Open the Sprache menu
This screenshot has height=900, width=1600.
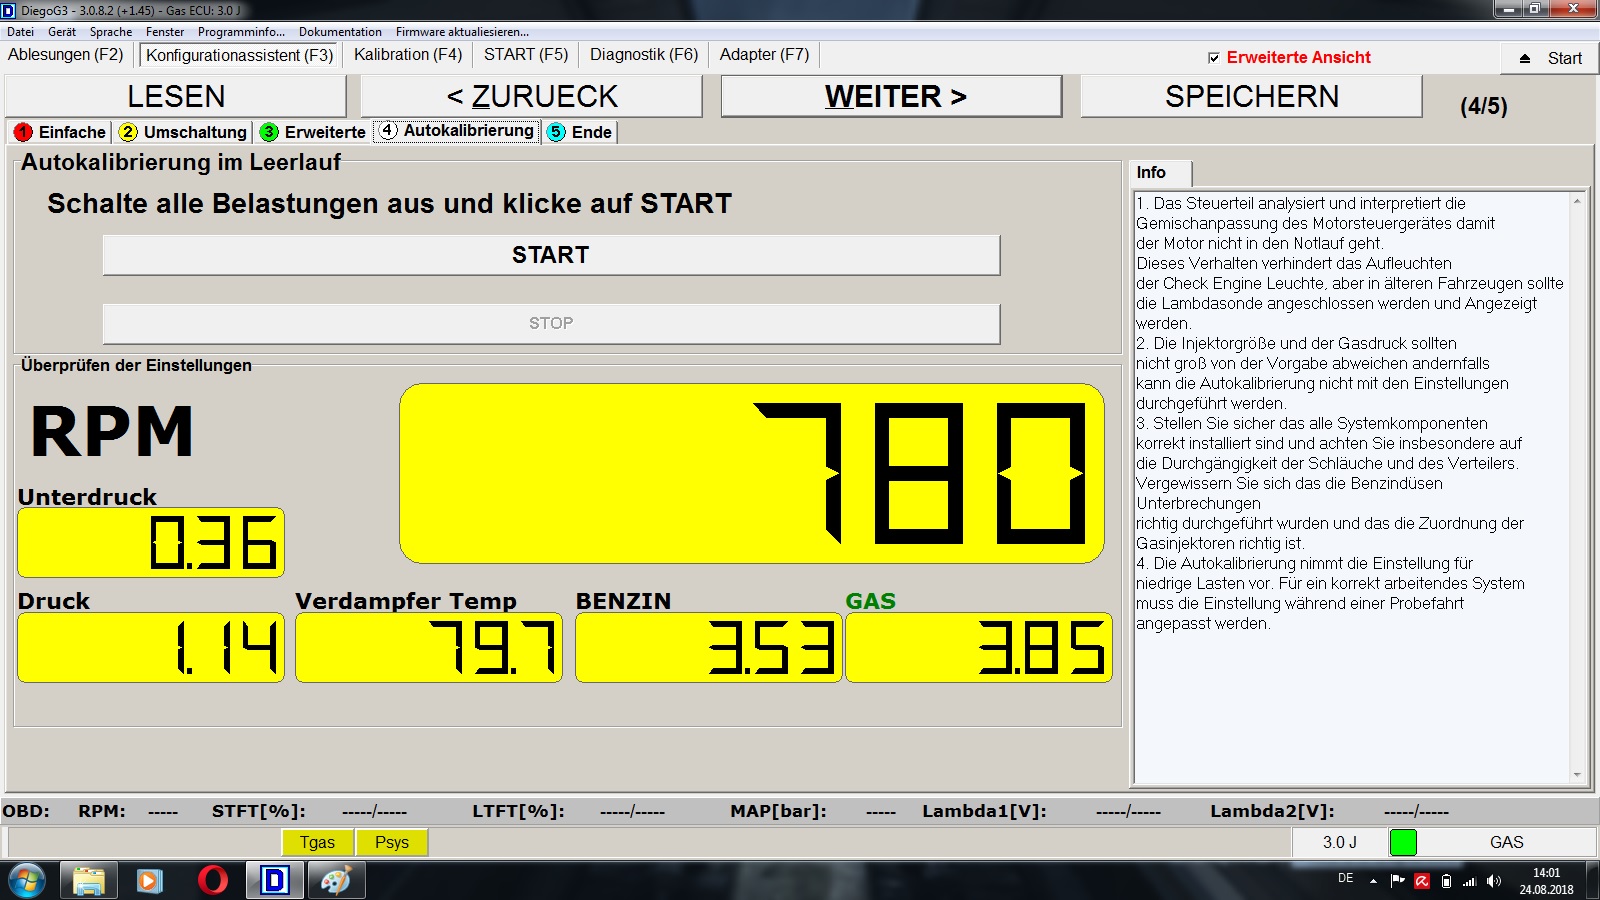coord(111,32)
